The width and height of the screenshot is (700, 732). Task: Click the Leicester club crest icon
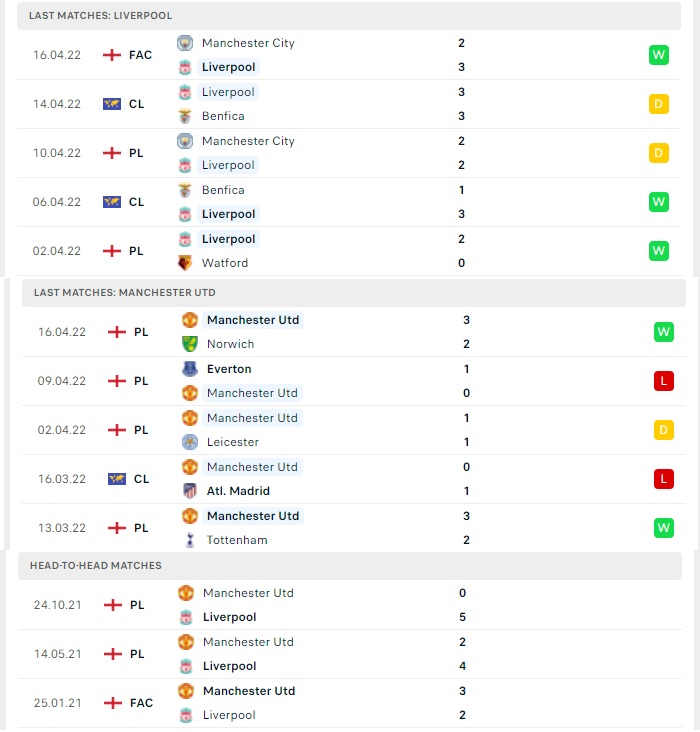(x=190, y=442)
